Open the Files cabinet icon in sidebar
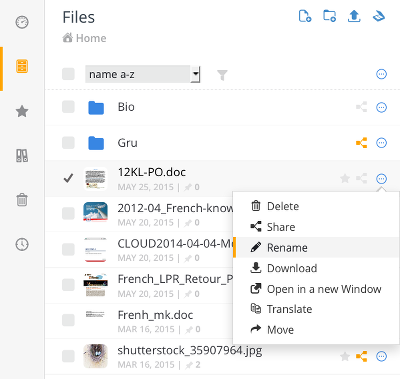 (x=22, y=66)
